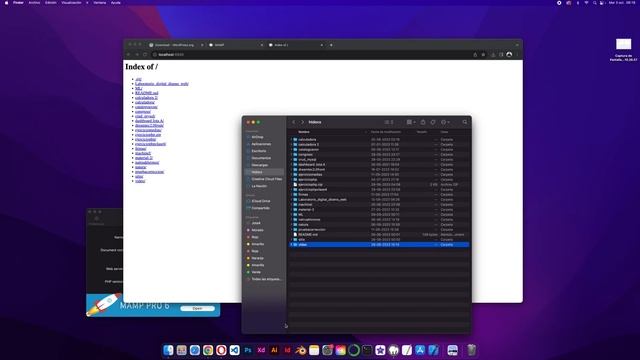
Task: Go forward in the Finder window toolbar
Action: pos(302,122)
